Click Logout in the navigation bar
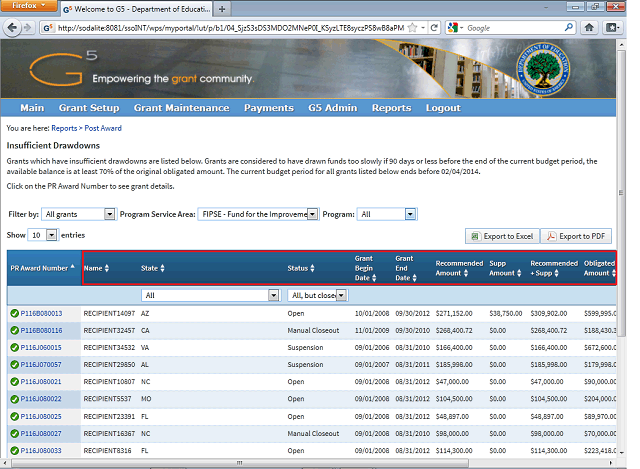The height and width of the screenshot is (469, 640). (x=443, y=108)
